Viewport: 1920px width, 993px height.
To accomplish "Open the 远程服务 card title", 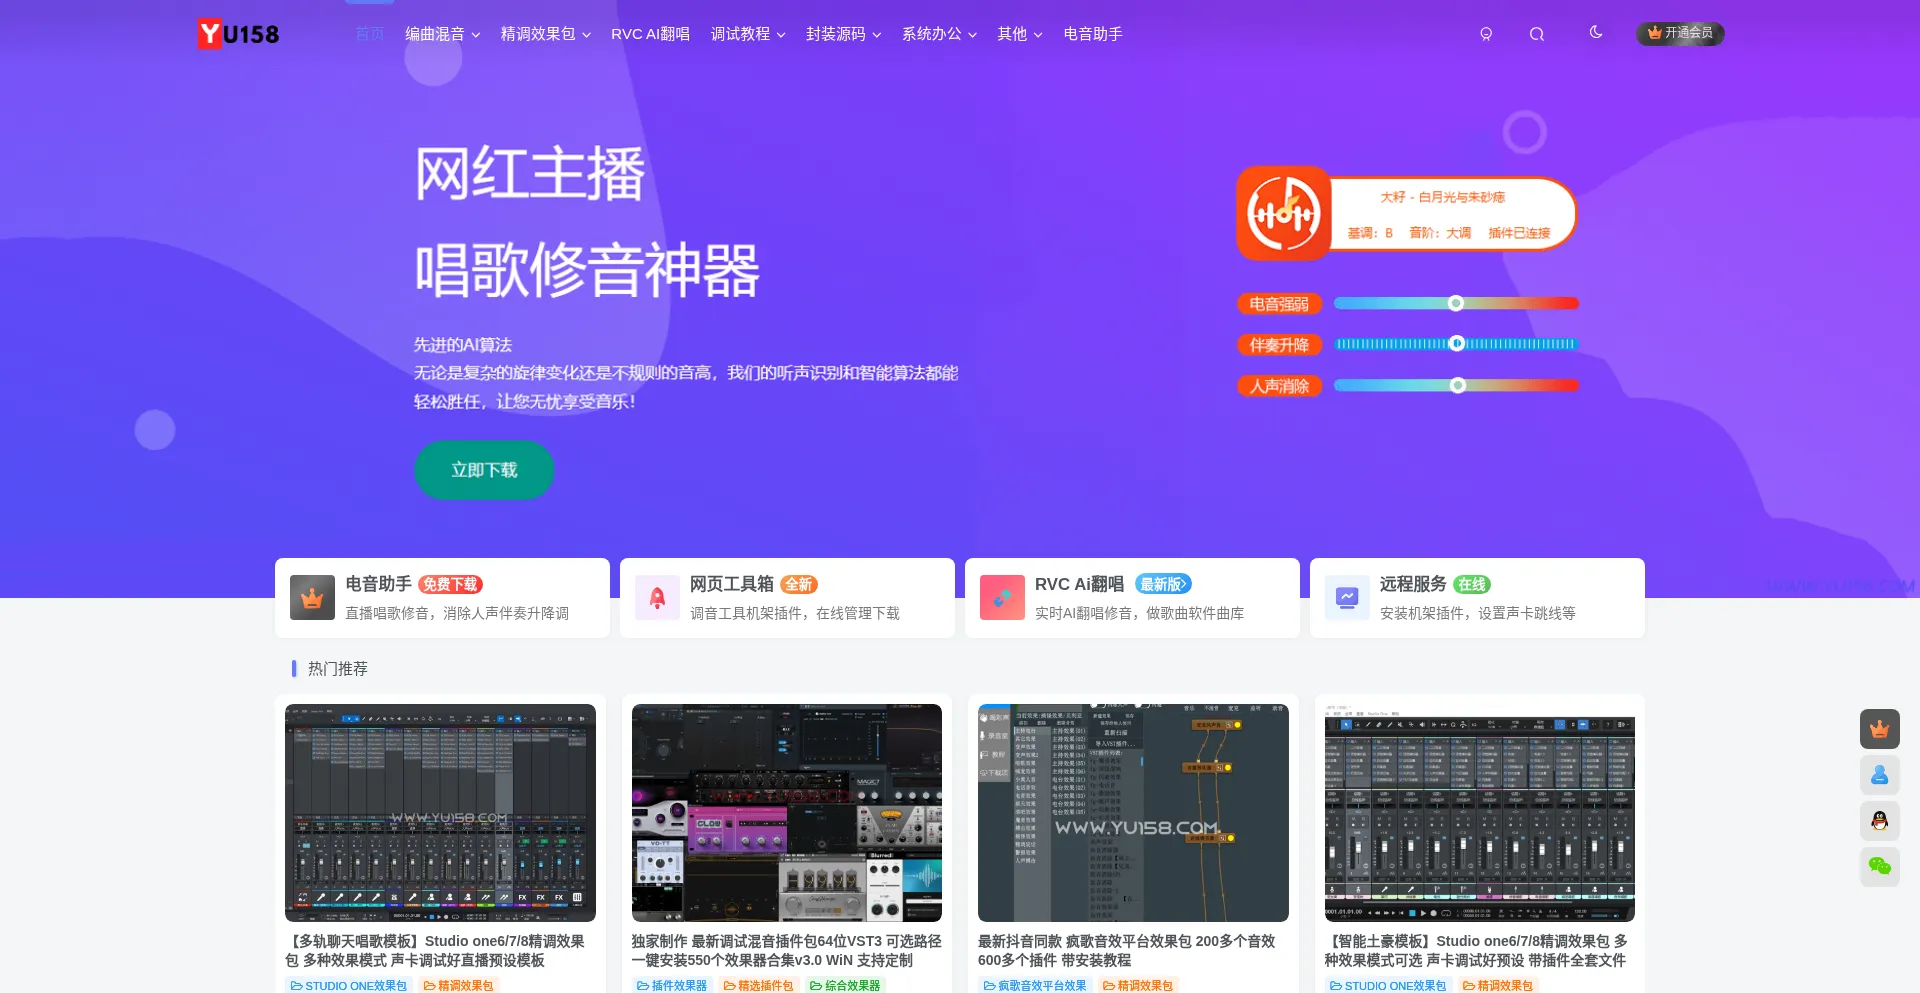I will coord(1413,584).
